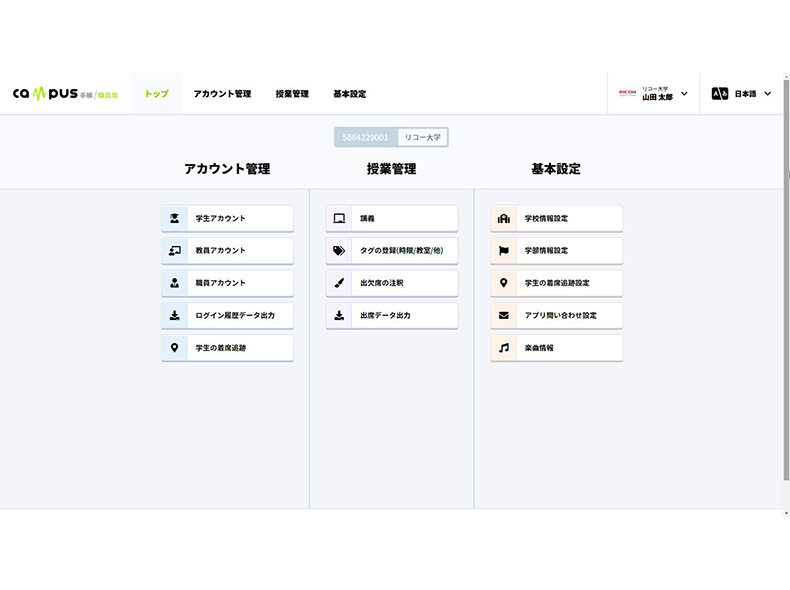The height and width of the screenshot is (590, 790).
Task: Select the トップ tab in navigation
Action: click(x=156, y=94)
